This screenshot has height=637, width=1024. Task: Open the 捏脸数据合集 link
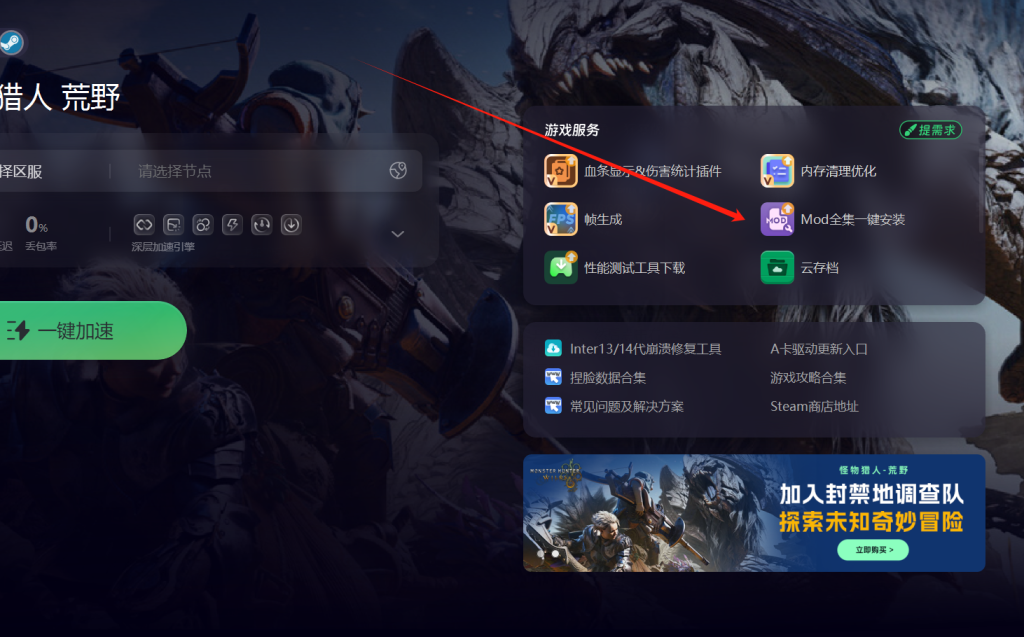coord(595,378)
